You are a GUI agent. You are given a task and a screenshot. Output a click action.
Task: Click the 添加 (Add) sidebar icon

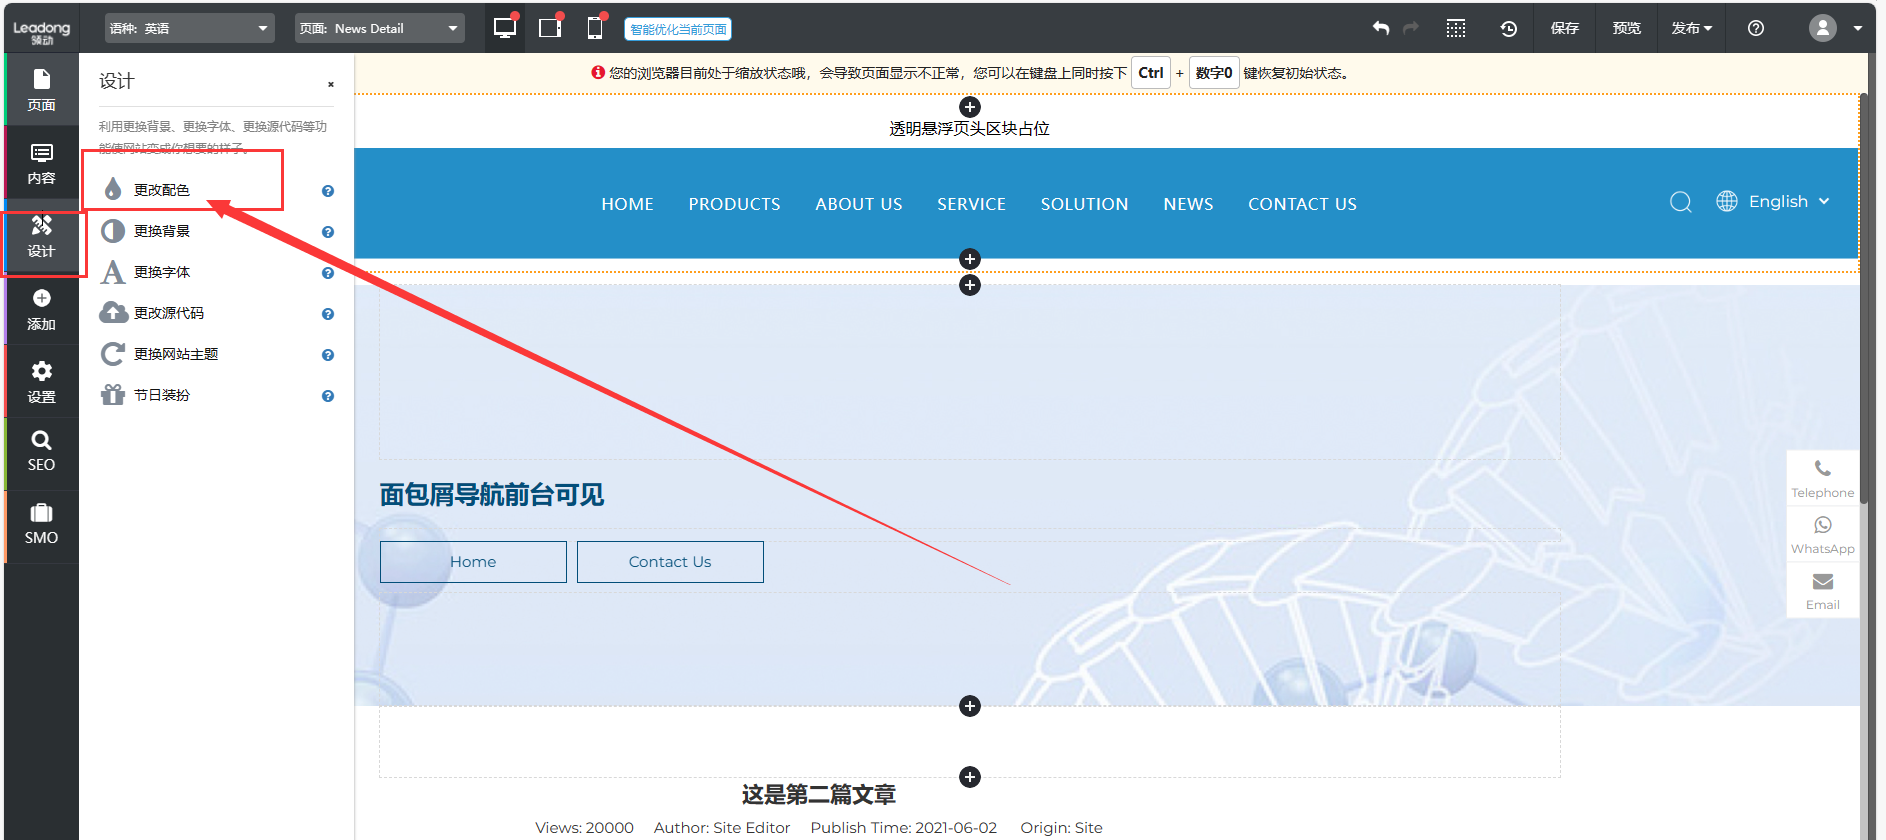pos(41,309)
